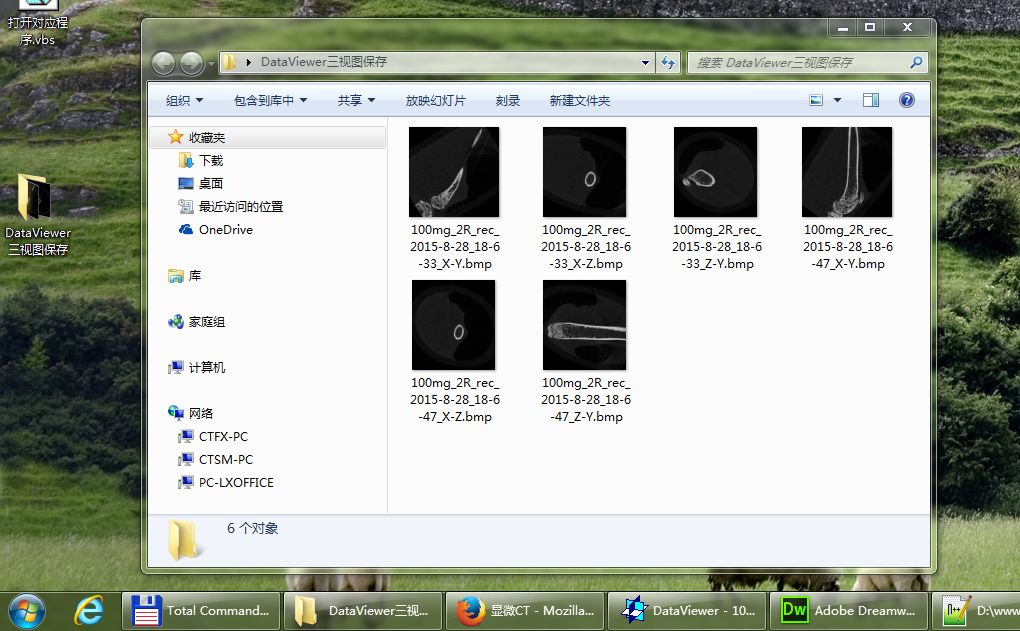Click DataViewer三视图保存 desktop folder icon
This screenshot has height=631, width=1020.
click(x=34, y=196)
